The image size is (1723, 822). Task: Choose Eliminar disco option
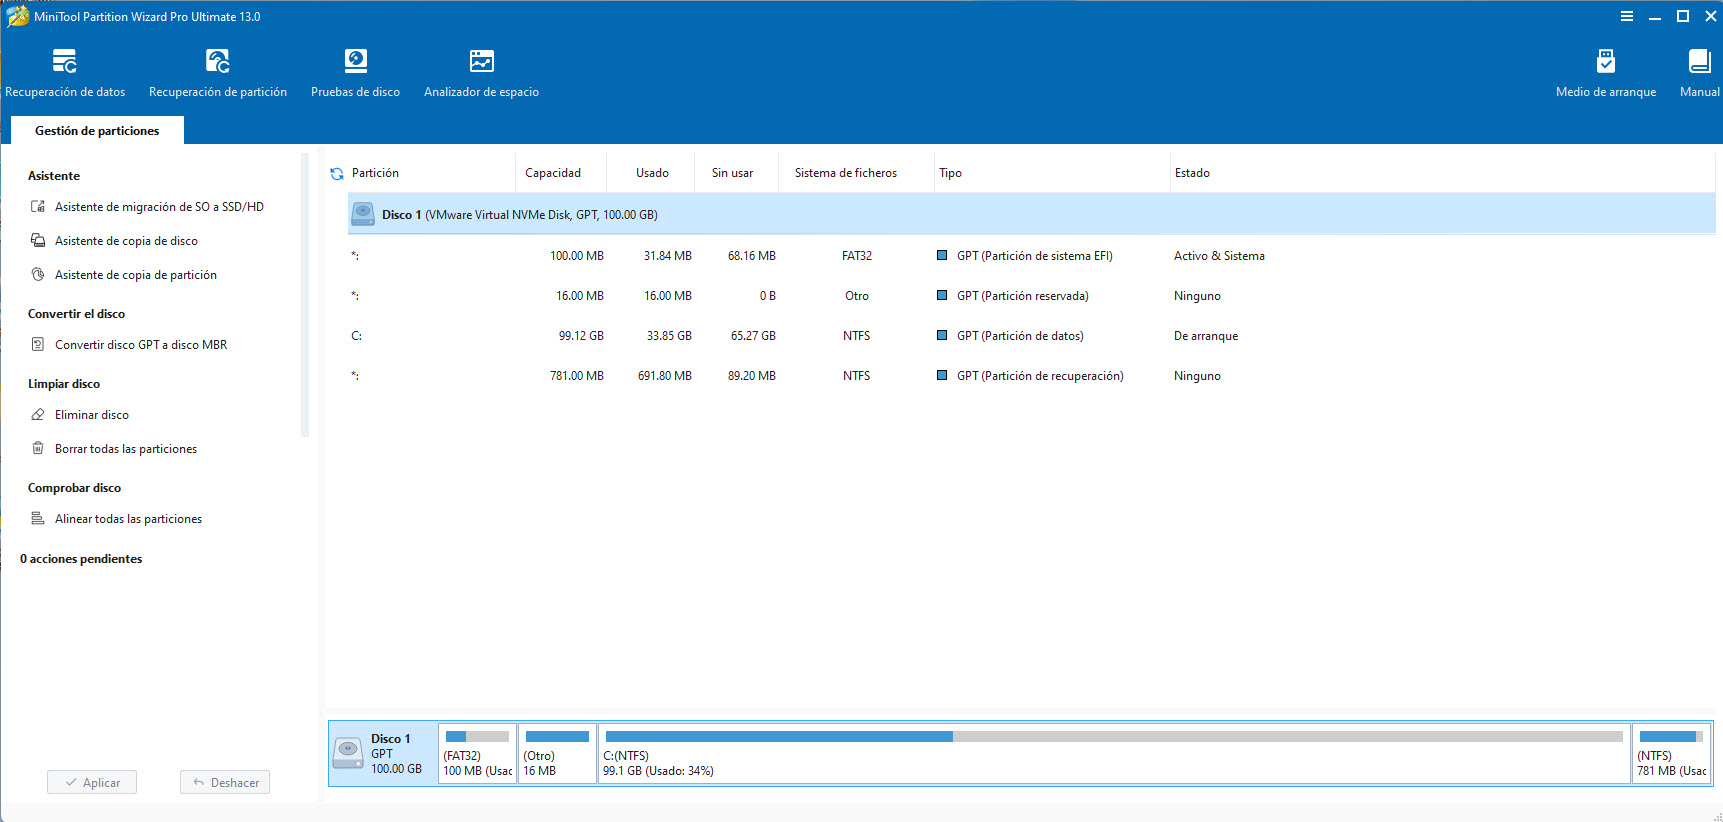pyautogui.click(x=92, y=415)
